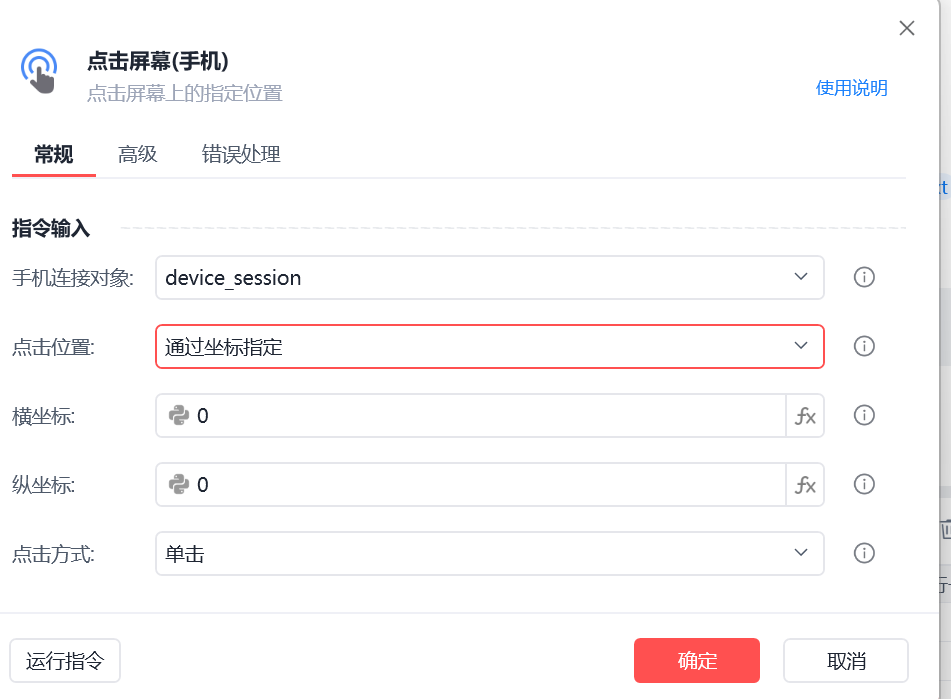Click the 运行指令 button
951x699 pixels.
[65, 660]
